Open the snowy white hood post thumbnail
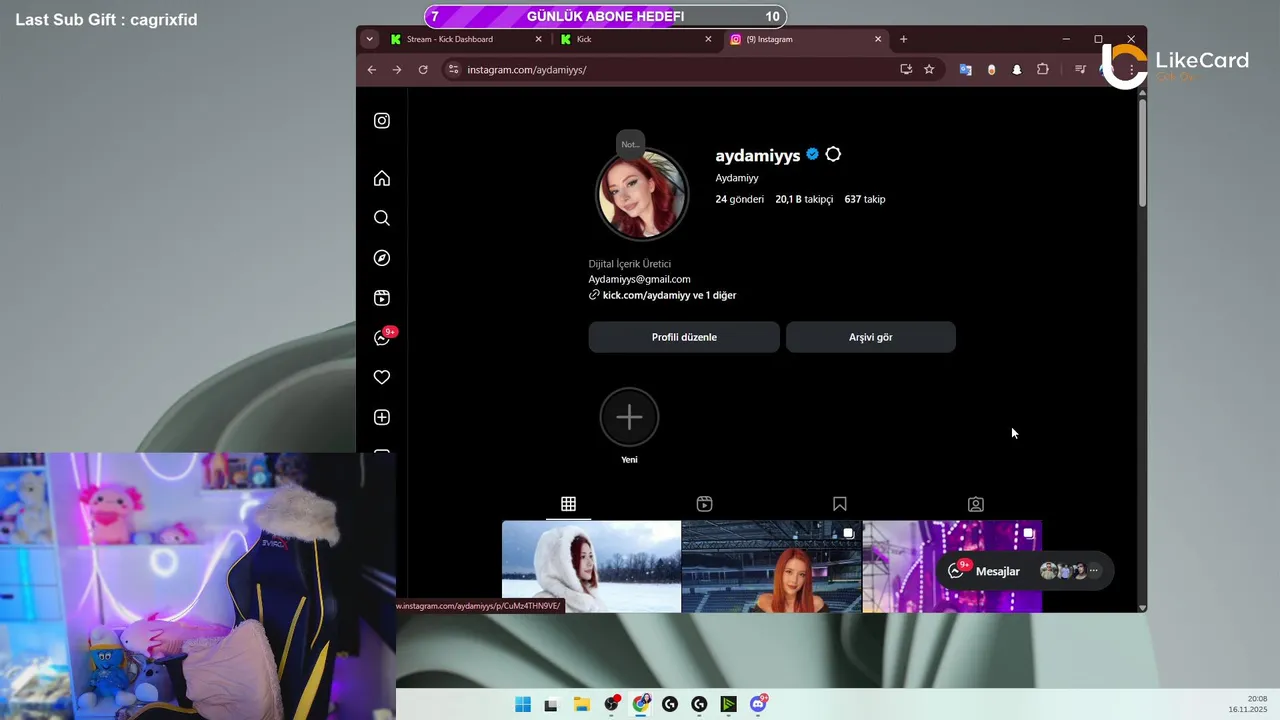The height and width of the screenshot is (720, 1280). click(x=591, y=566)
